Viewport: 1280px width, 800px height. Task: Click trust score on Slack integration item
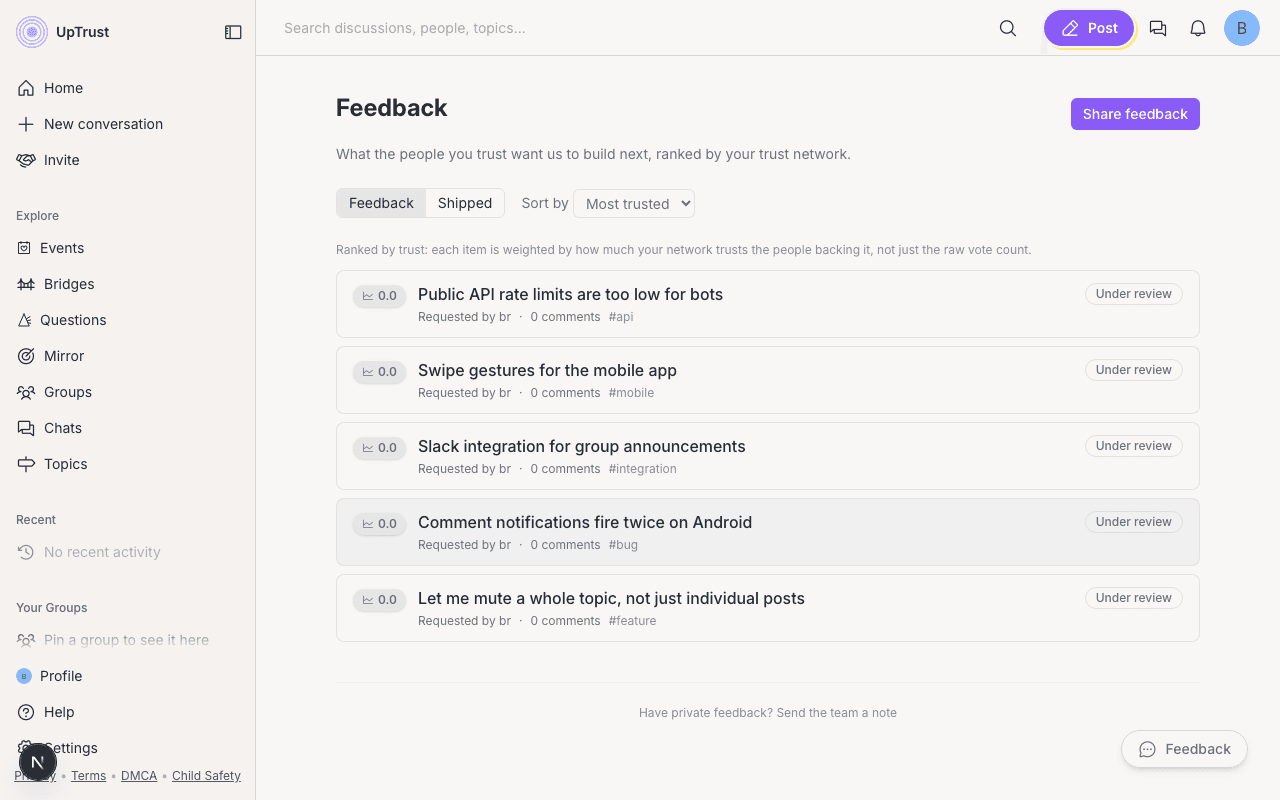coord(379,448)
